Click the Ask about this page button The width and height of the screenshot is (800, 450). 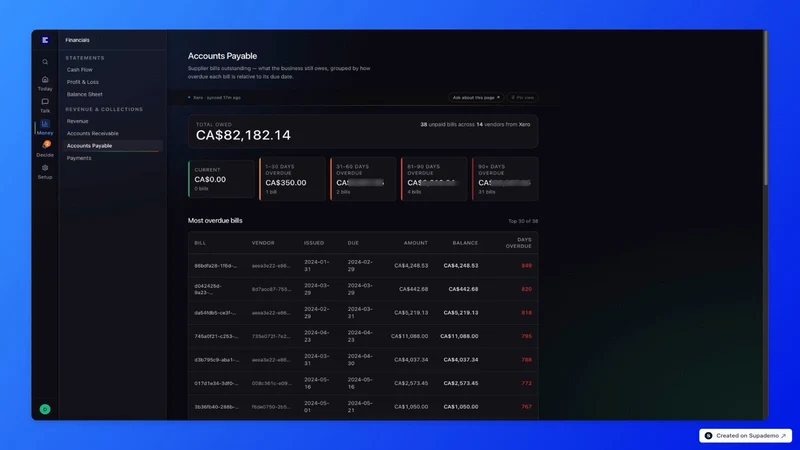coord(476,97)
